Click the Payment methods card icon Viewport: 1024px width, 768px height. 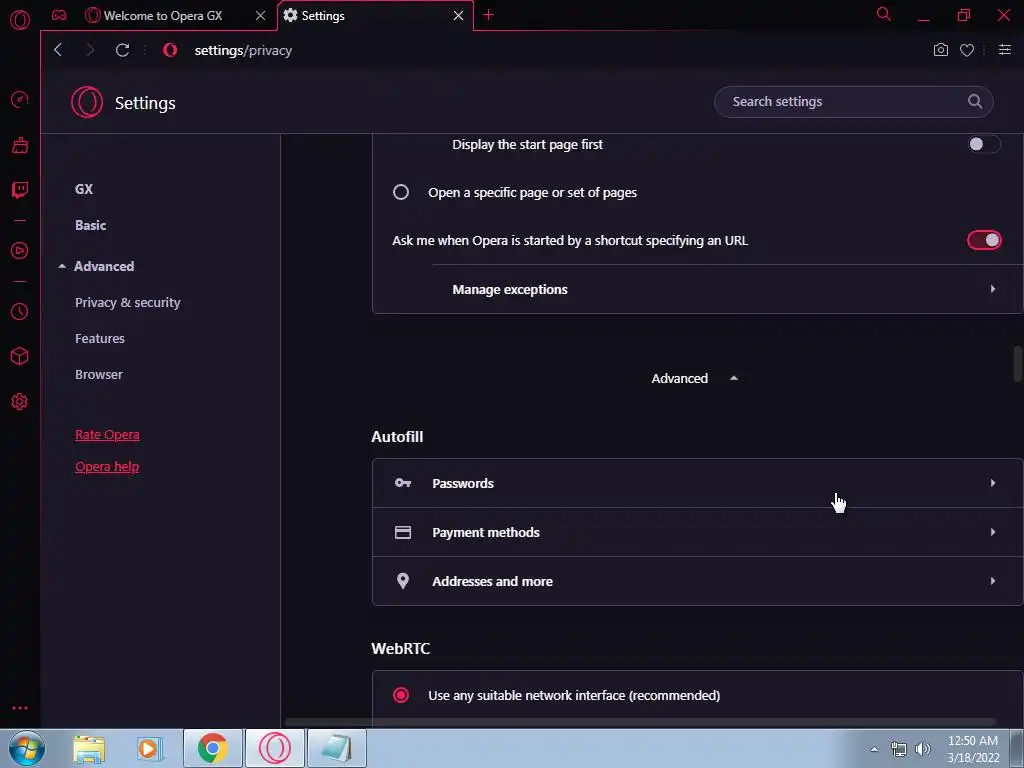tap(403, 532)
